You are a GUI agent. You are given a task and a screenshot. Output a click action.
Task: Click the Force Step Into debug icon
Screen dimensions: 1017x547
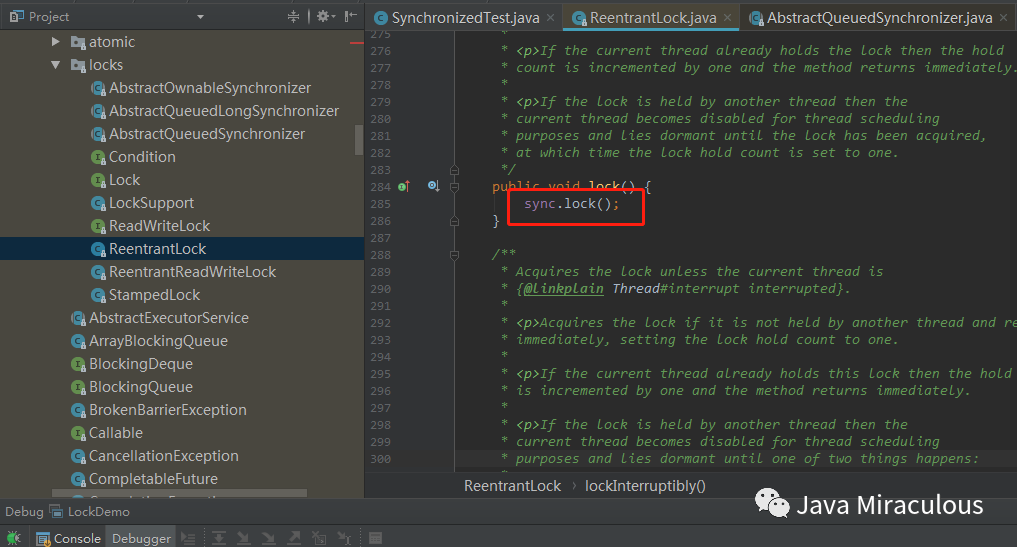click(268, 538)
